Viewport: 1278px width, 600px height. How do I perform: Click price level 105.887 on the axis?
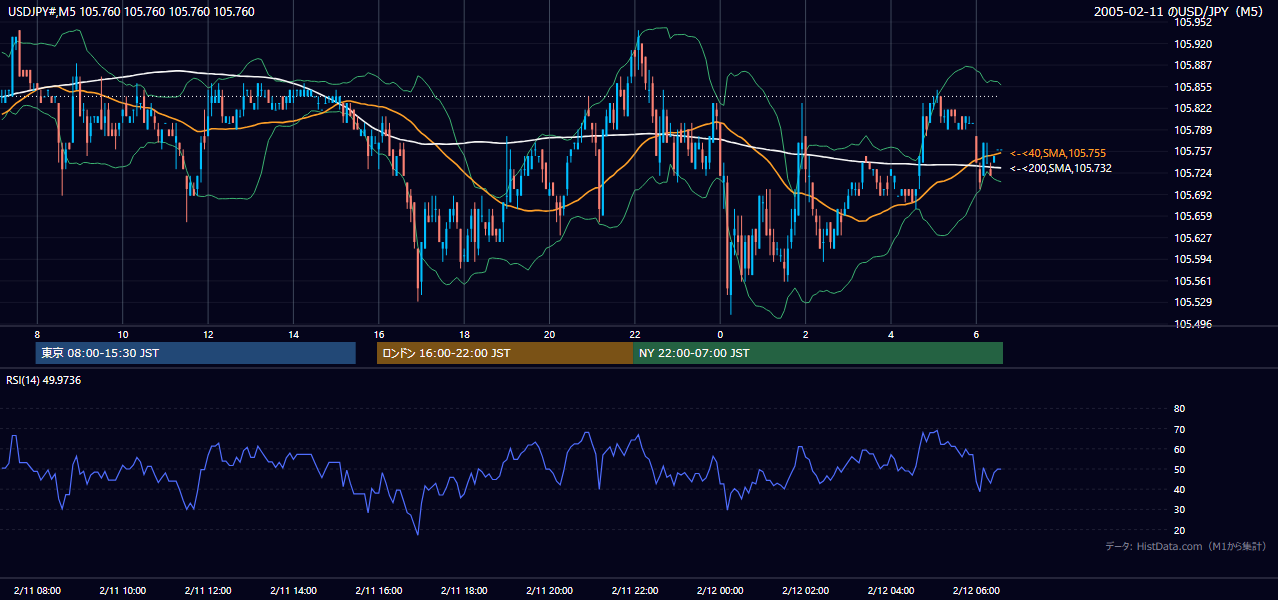point(1195,65)
